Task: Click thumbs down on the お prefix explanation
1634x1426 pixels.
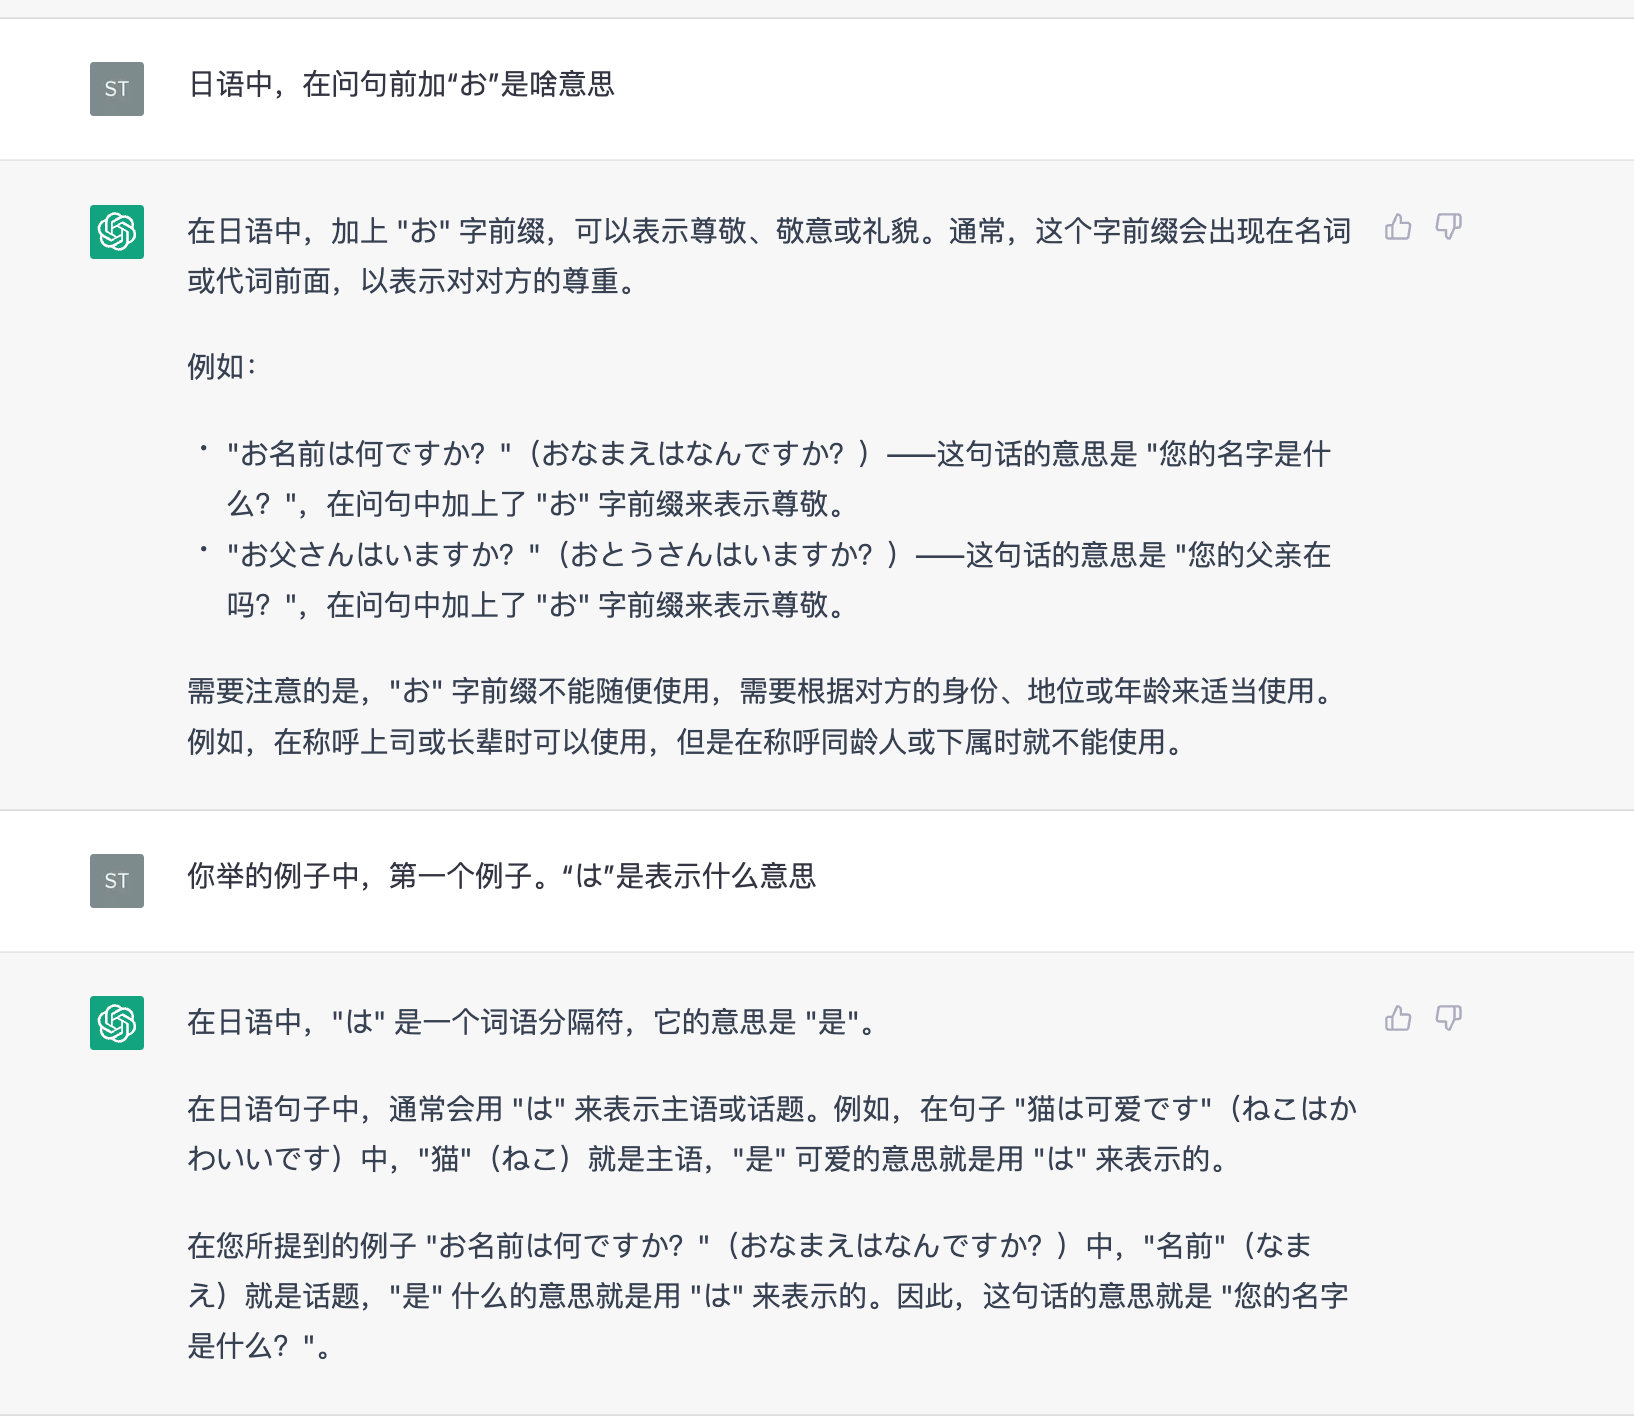Action: (x=1448, y=228)
